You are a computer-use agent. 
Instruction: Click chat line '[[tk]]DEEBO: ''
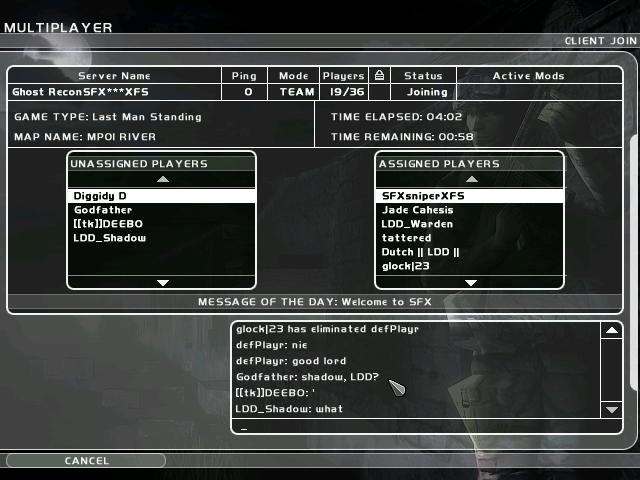(275, 393)
